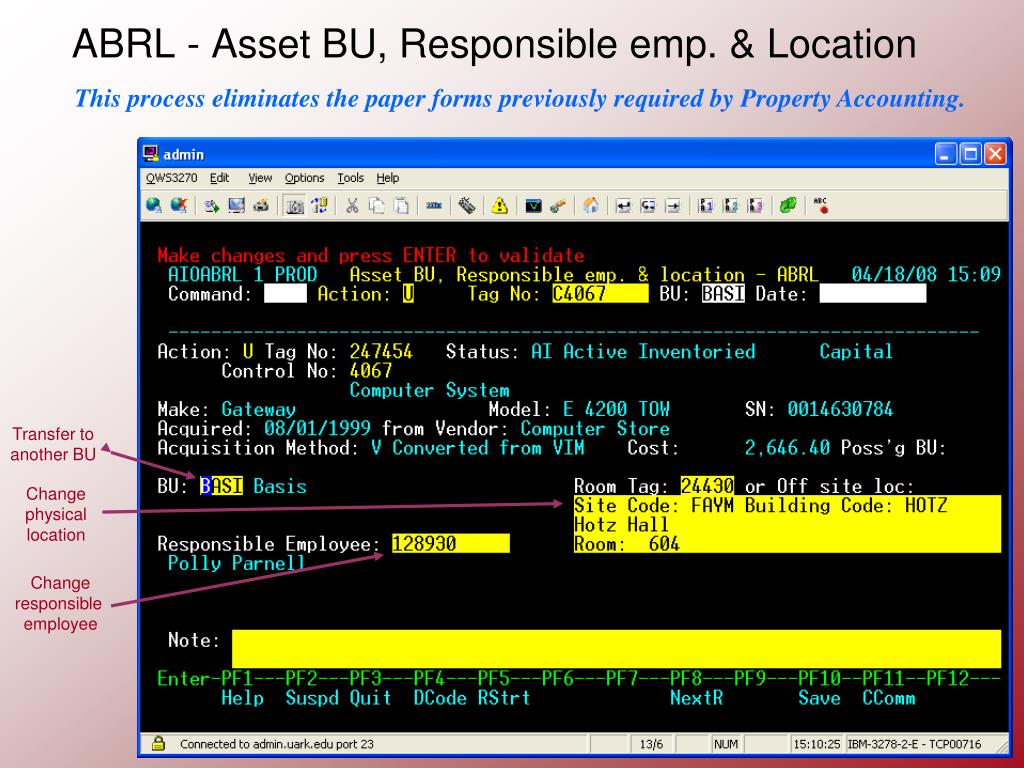Click the double-arrow key toolbar icon
Screen dimensions: 1024x768
click(x=648, y=206)
